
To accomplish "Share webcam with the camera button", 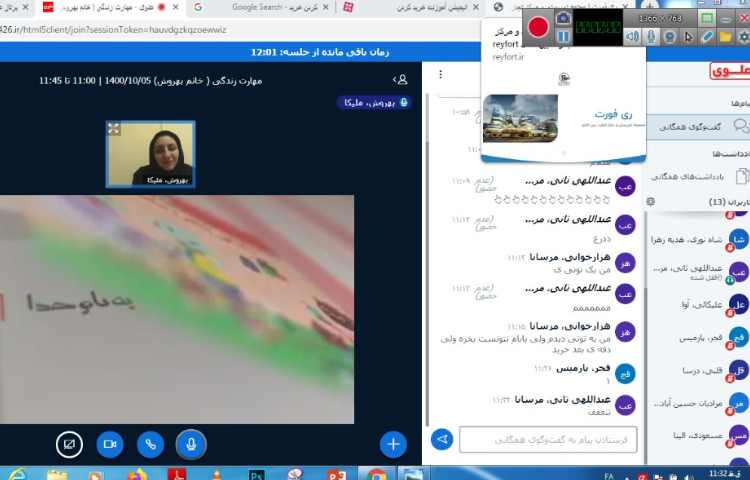I will [110, 444].
